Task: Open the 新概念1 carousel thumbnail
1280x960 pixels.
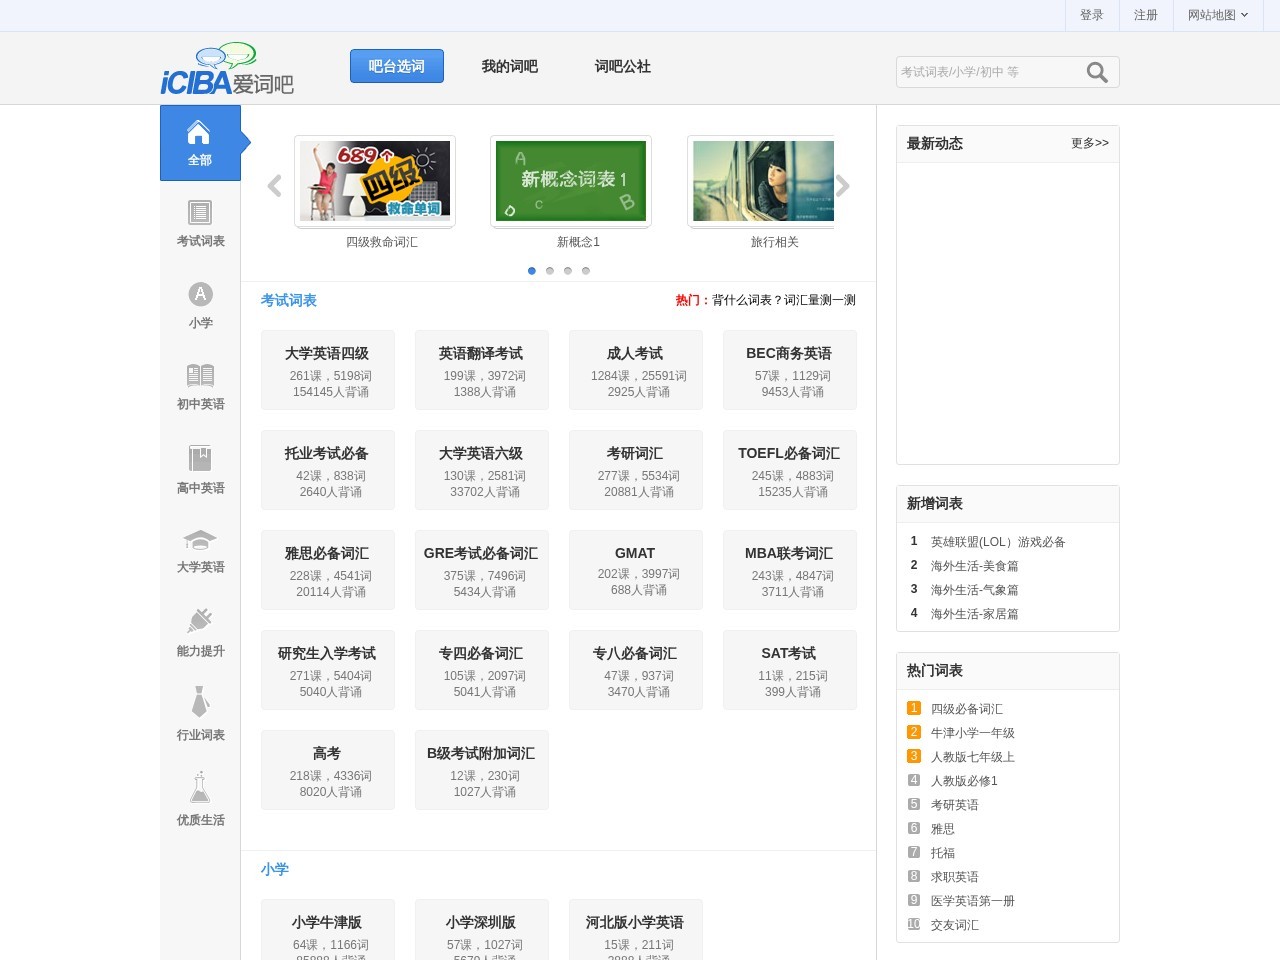Action: pyautogui.click(x=571, y=181)
